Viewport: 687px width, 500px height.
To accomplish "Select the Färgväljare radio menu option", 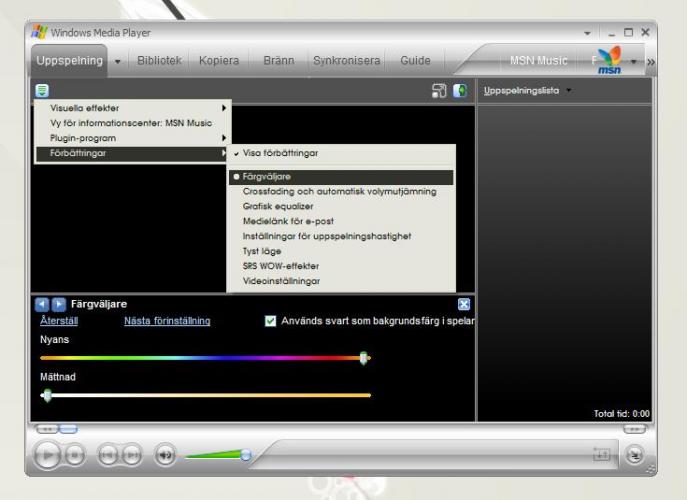I will pyautogui.click(x=266, y=177).
